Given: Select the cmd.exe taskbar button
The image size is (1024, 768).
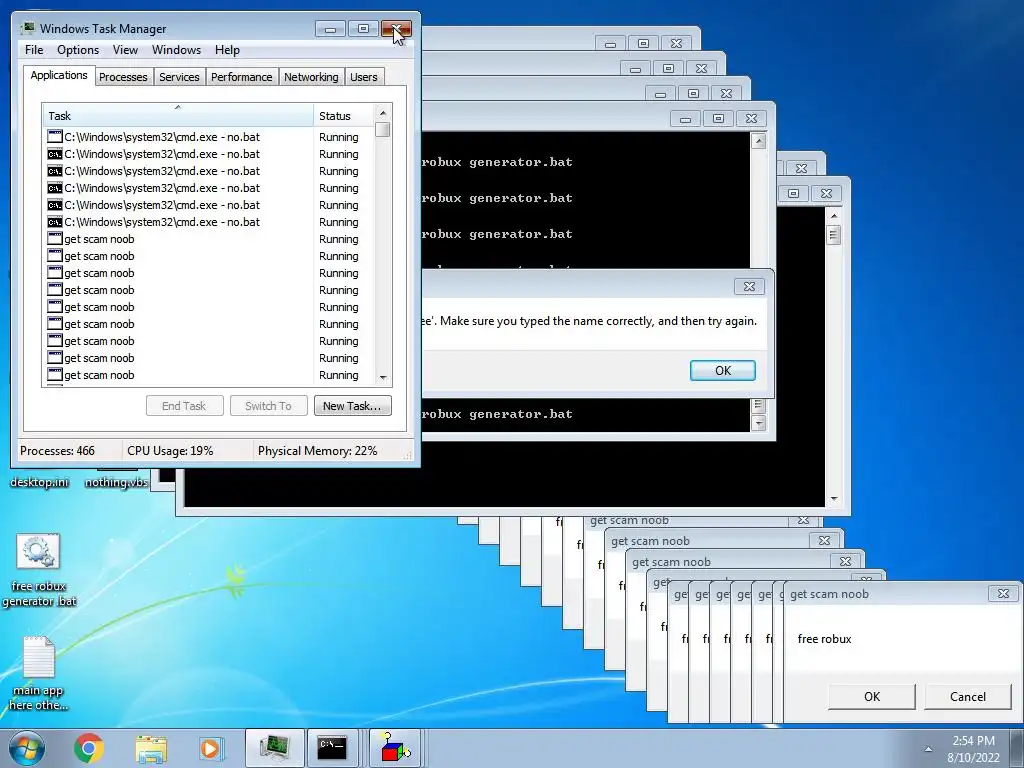Looking at the screenshot, I should coord(332,748).
